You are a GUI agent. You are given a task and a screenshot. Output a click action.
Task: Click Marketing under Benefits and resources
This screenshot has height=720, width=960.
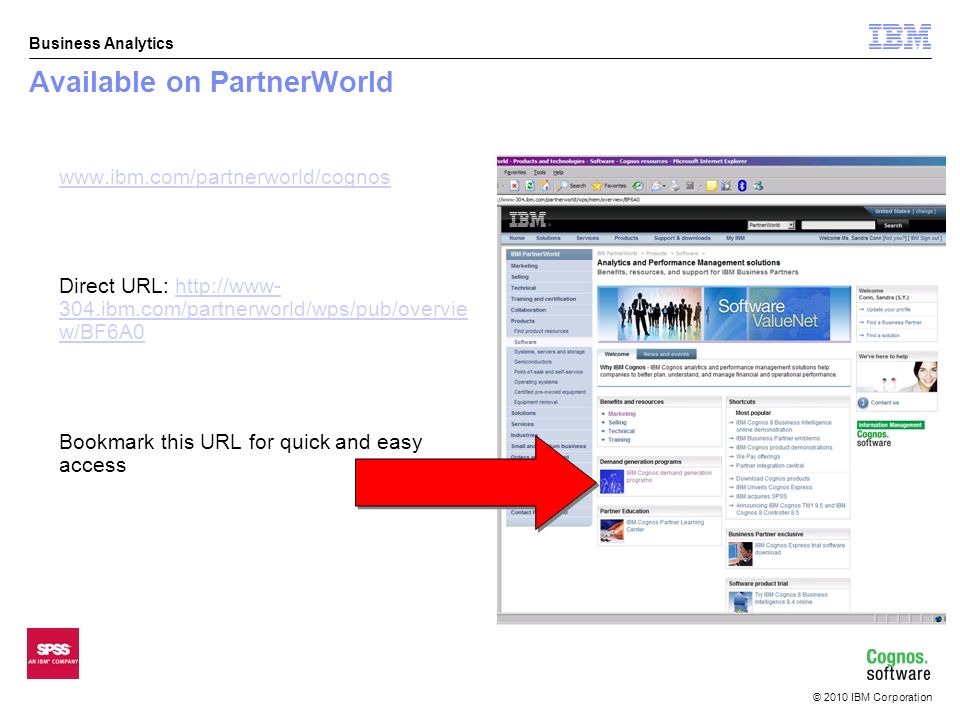[621, 414]
